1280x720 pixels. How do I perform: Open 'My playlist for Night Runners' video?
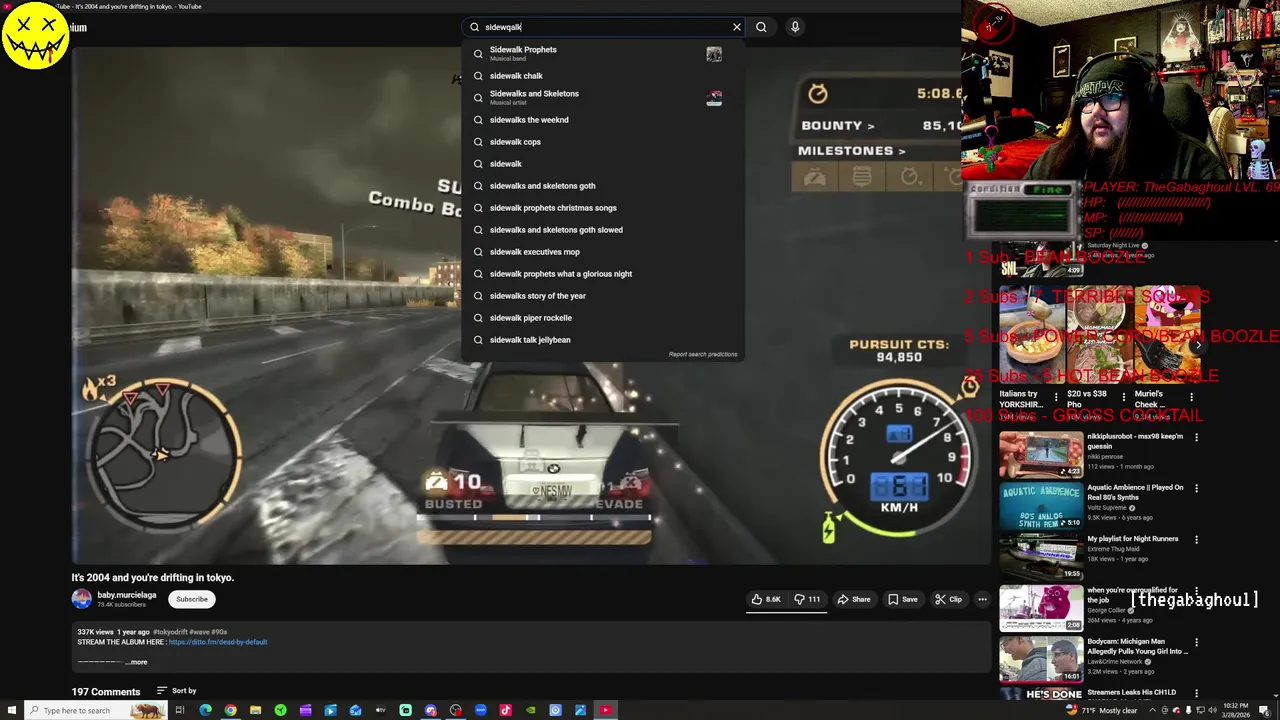point(1041,556)
